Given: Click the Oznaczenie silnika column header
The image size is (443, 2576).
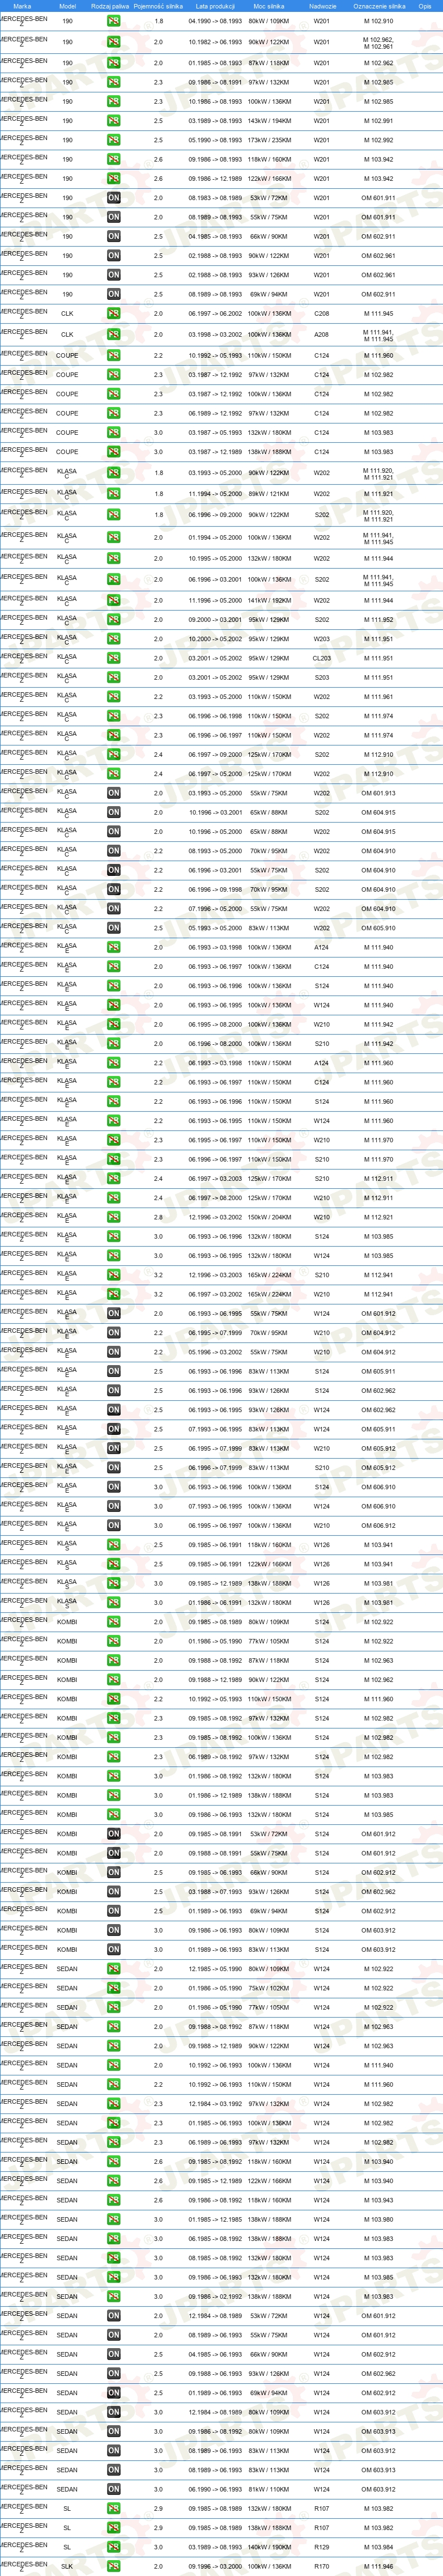Looking at the screenshot, I should (x=379, y=6).
